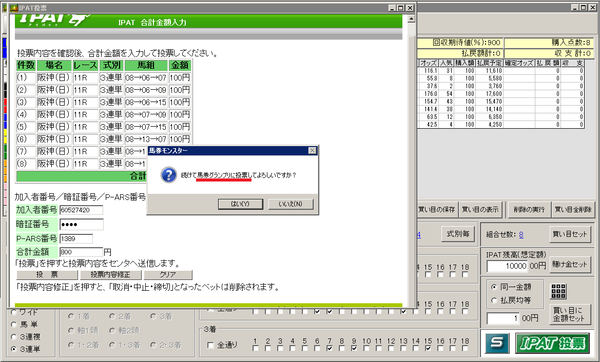Click the 暗証番号 password field
The image size is (600, 362).
click(x=81, y=224)
